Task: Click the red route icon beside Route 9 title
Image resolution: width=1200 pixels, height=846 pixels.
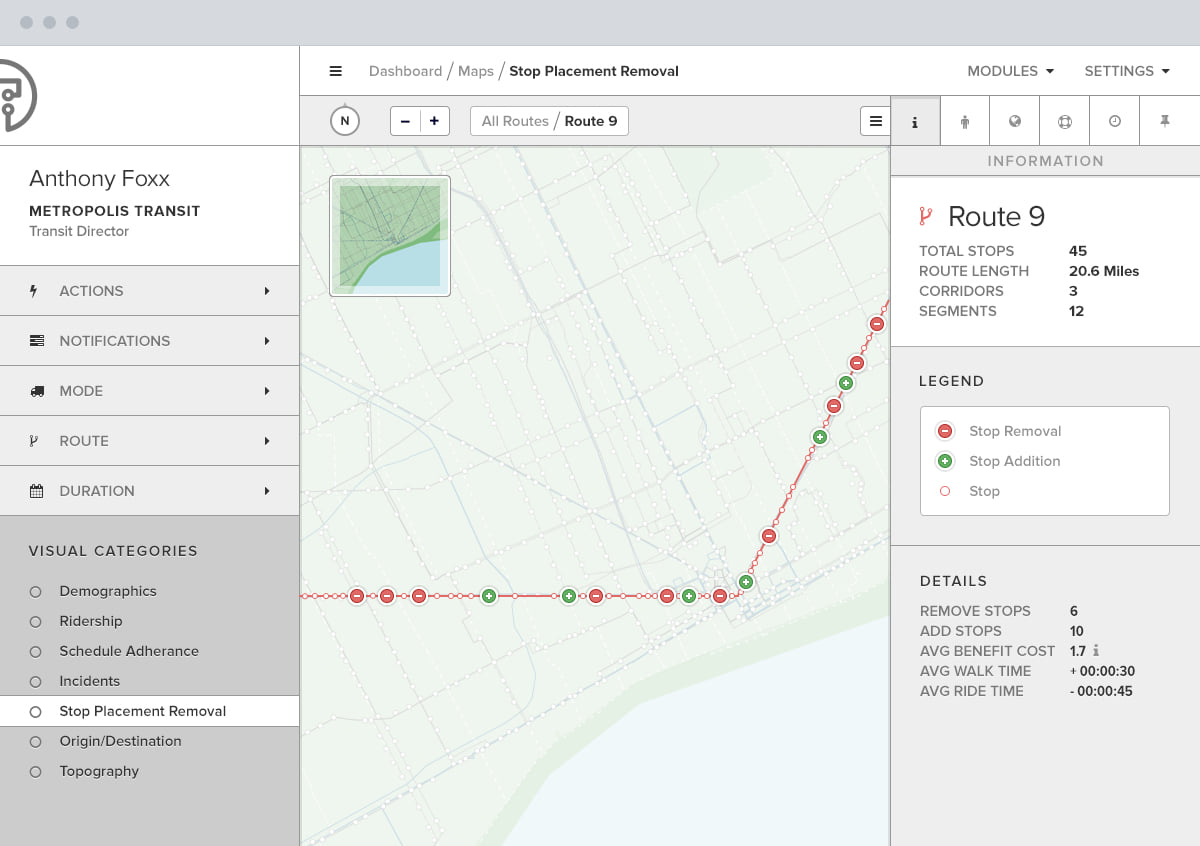Action: pos(926,216)
